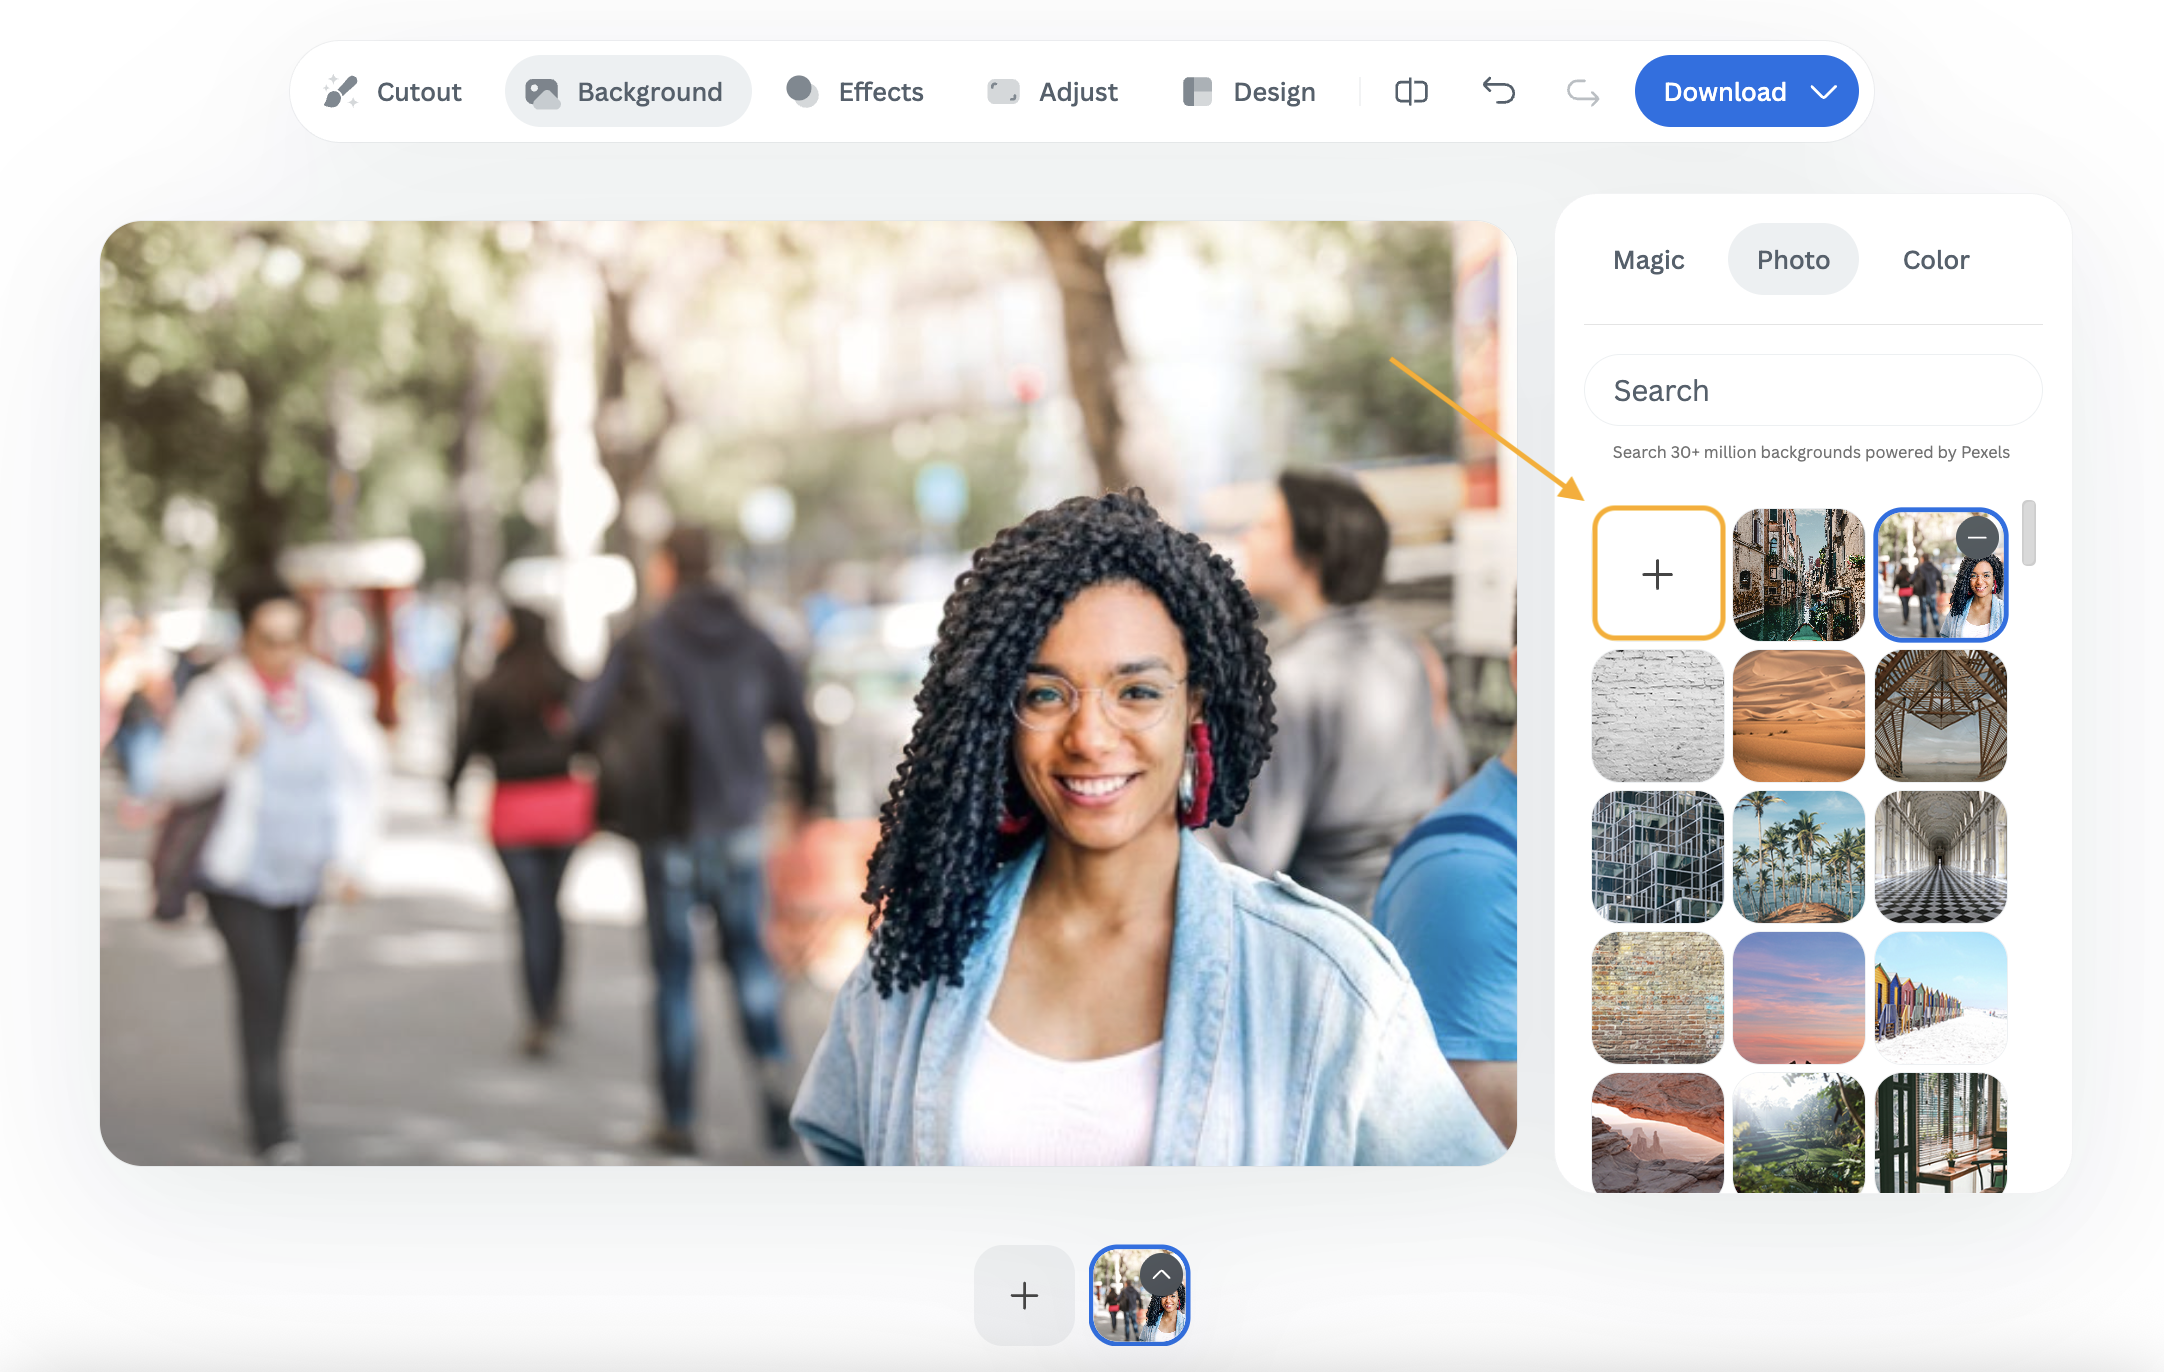2164x1372 pixels.
Task: Select the Cutout tool
Action: click(393, 92)
